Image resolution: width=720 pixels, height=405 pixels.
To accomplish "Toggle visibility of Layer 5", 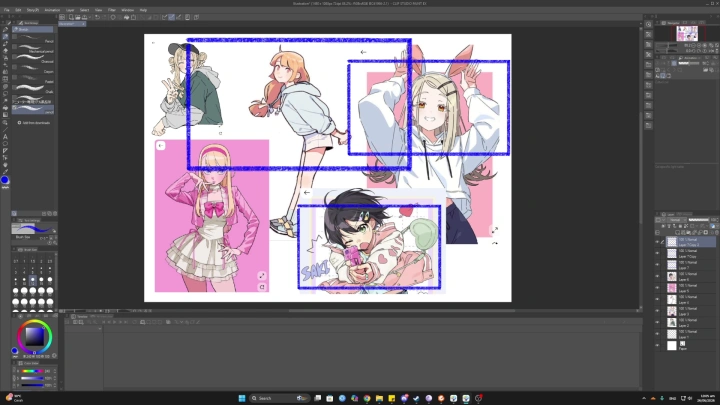I will 657,288.
